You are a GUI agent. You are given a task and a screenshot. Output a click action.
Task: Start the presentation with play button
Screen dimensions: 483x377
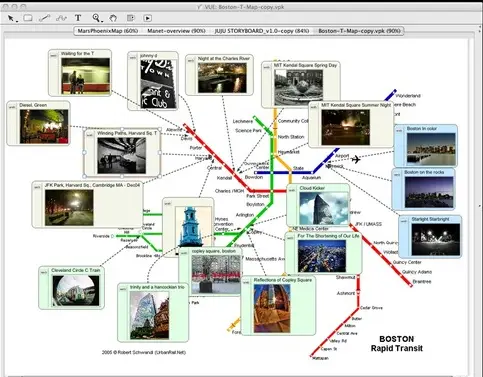pyautogui.click(x=148, y=18)
